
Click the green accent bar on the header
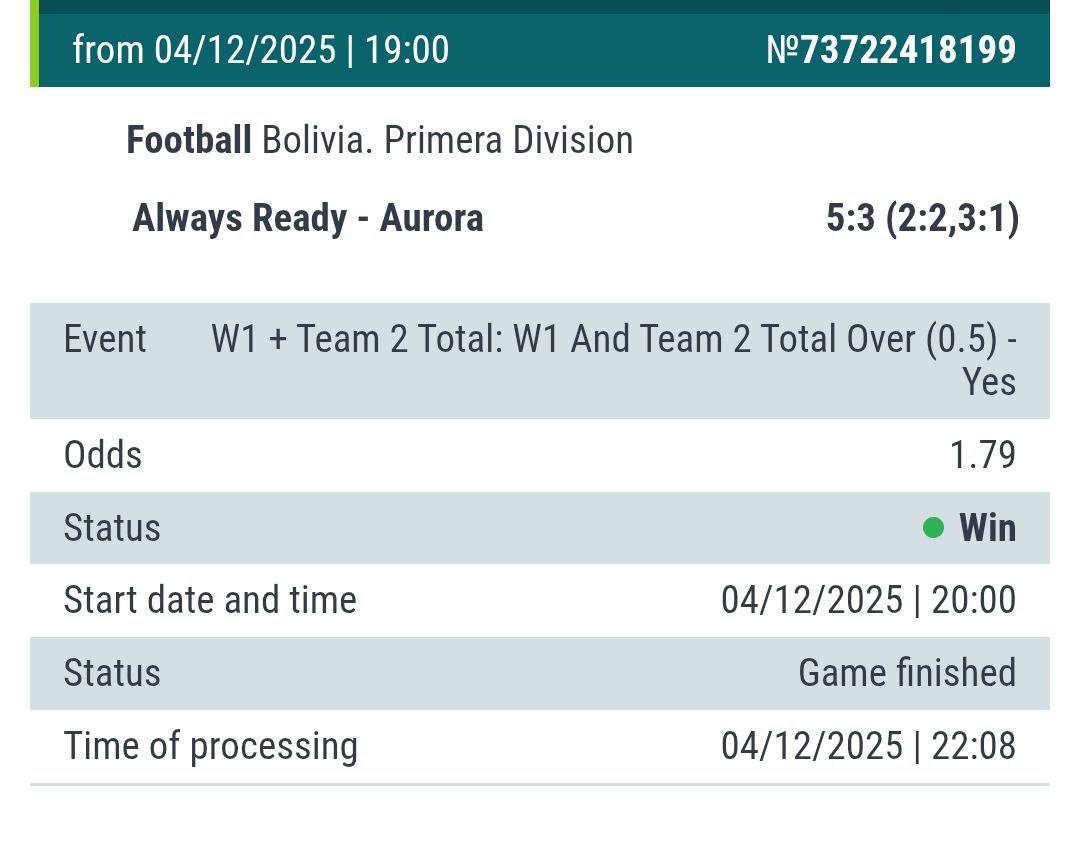pos(35,45)
